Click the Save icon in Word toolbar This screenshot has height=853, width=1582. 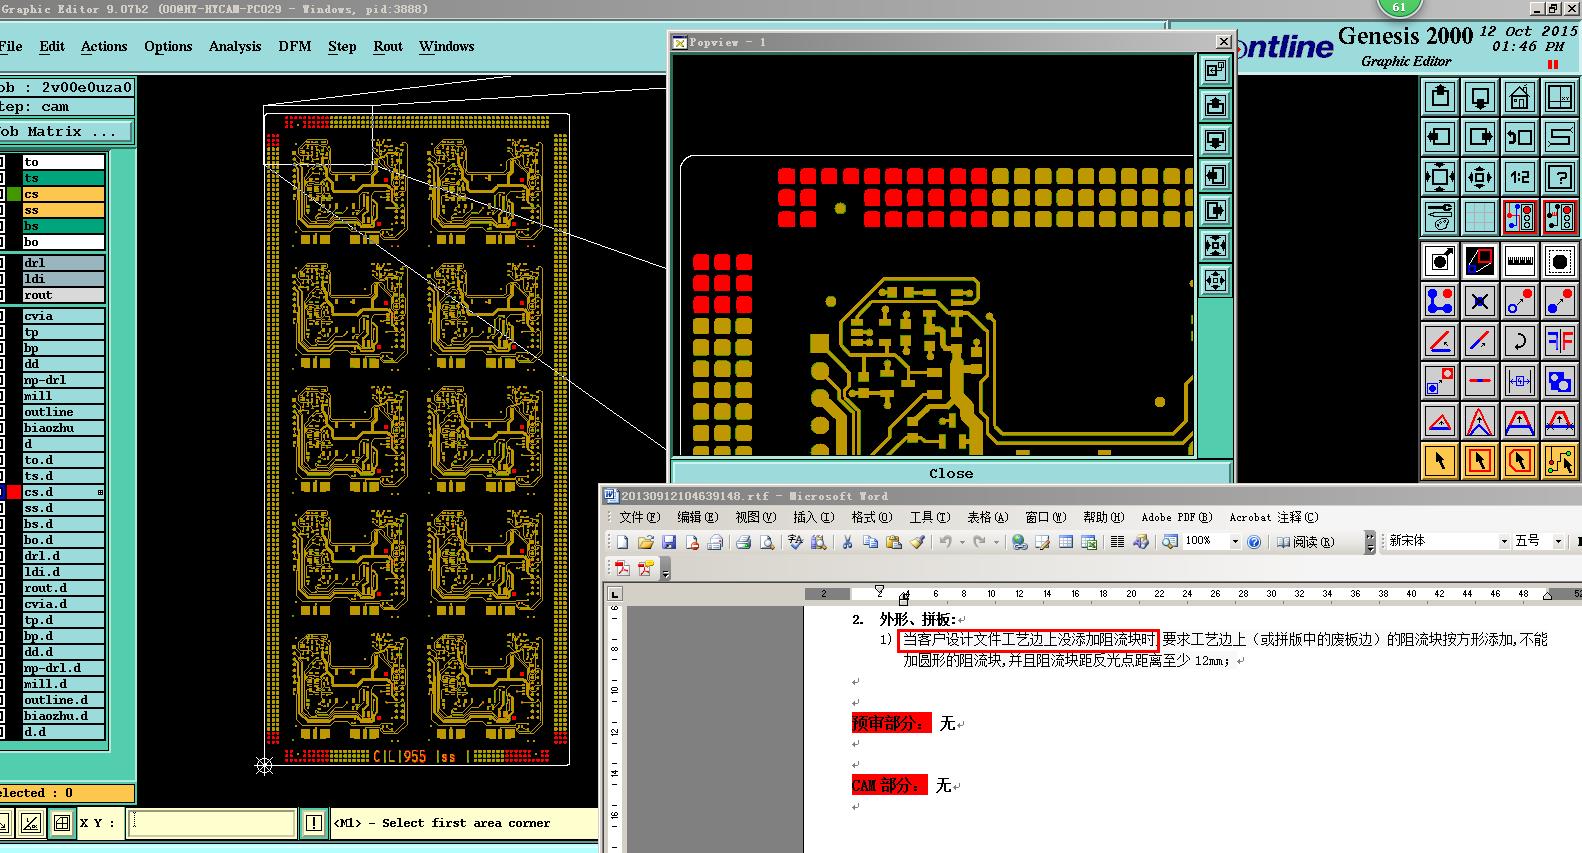tap(669, 542)
